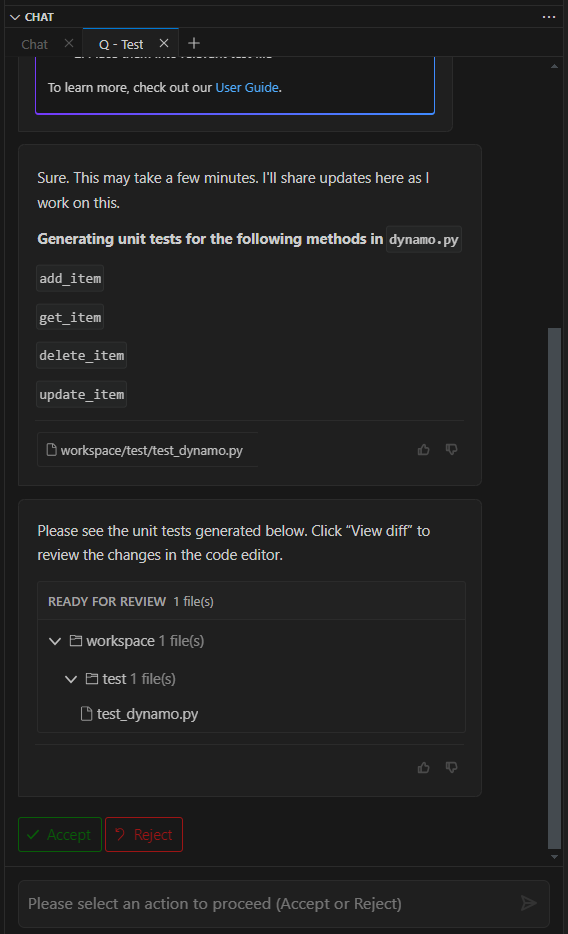568x934 pixels.
Task: Open the chat panel more actions menu
Action: (x=548, y=17)
